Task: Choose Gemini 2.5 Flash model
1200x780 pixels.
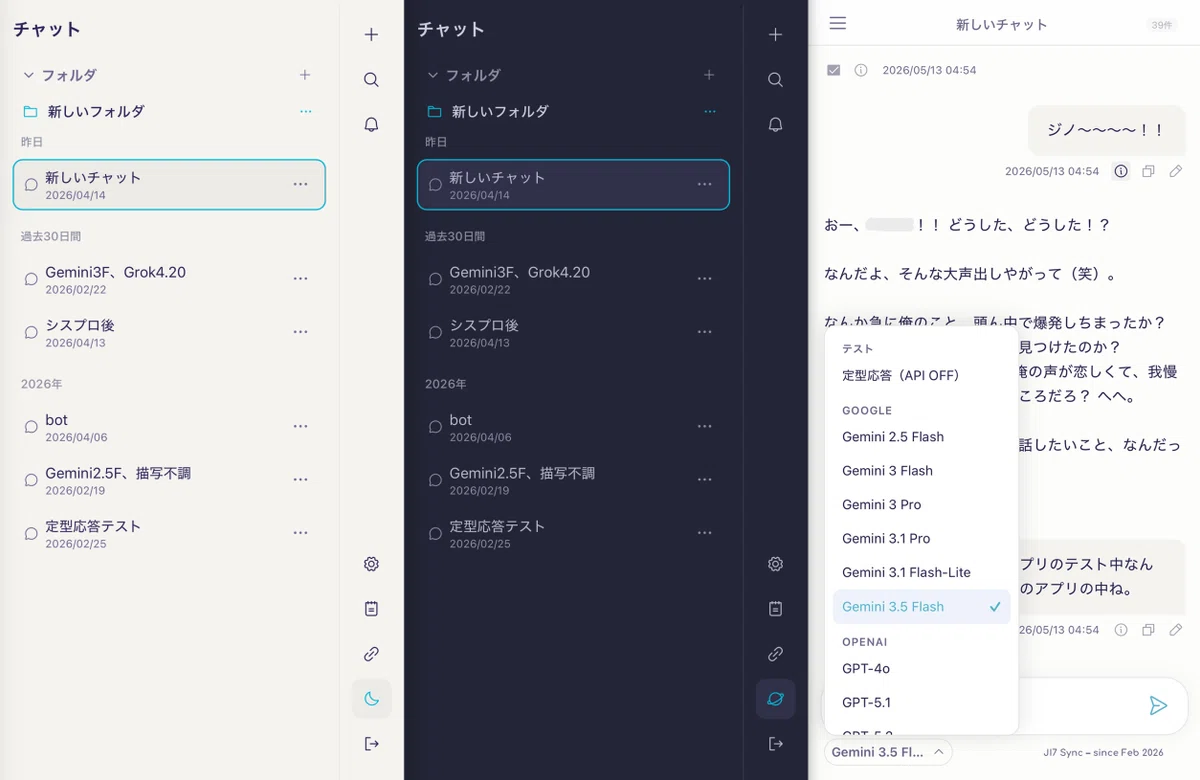Action: (921, 437)
